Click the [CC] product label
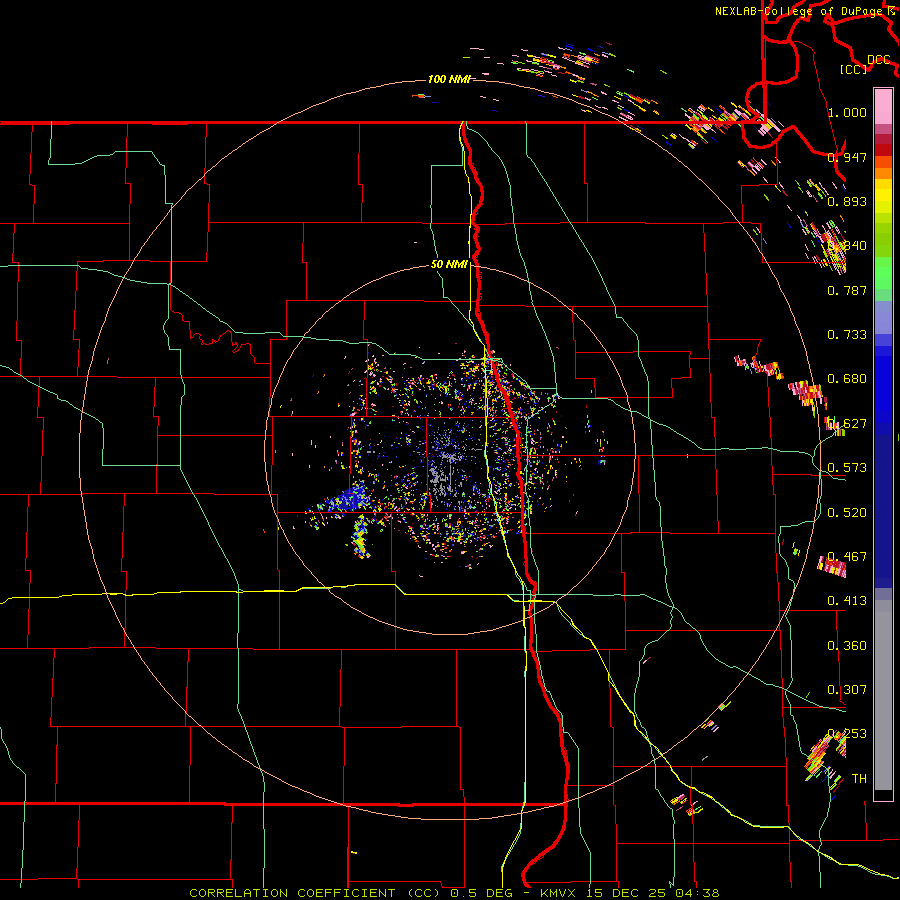This screenshot has width=900, height=900. [x=853, y=69]
